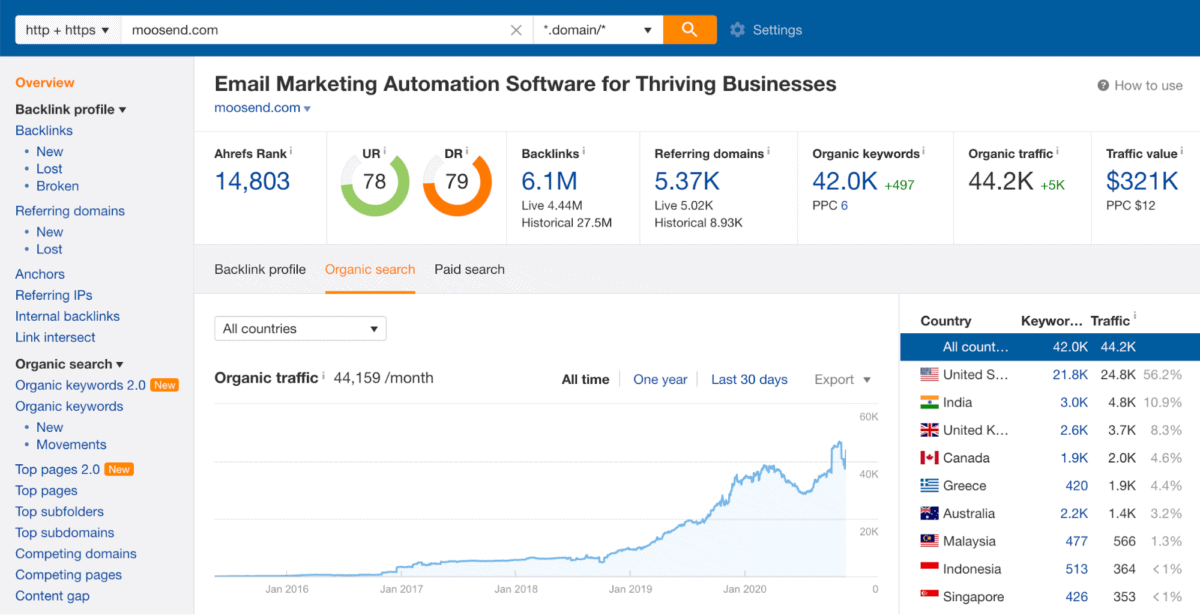Collapse the Backlink profile sidebar section
Viewport: 1200px width, 615px height.
click(x=71, y=109)
